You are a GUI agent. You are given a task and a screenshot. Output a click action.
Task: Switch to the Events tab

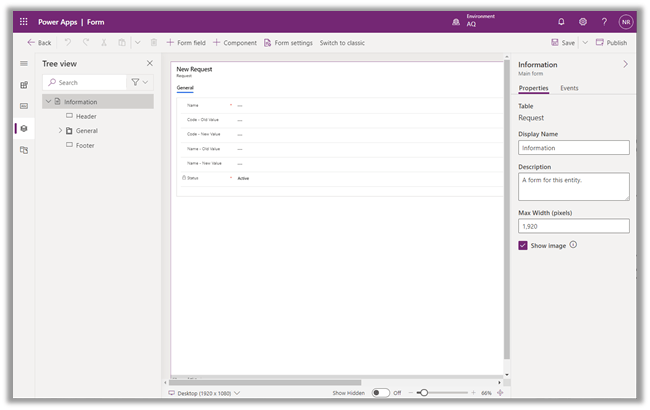pos(569,88)
